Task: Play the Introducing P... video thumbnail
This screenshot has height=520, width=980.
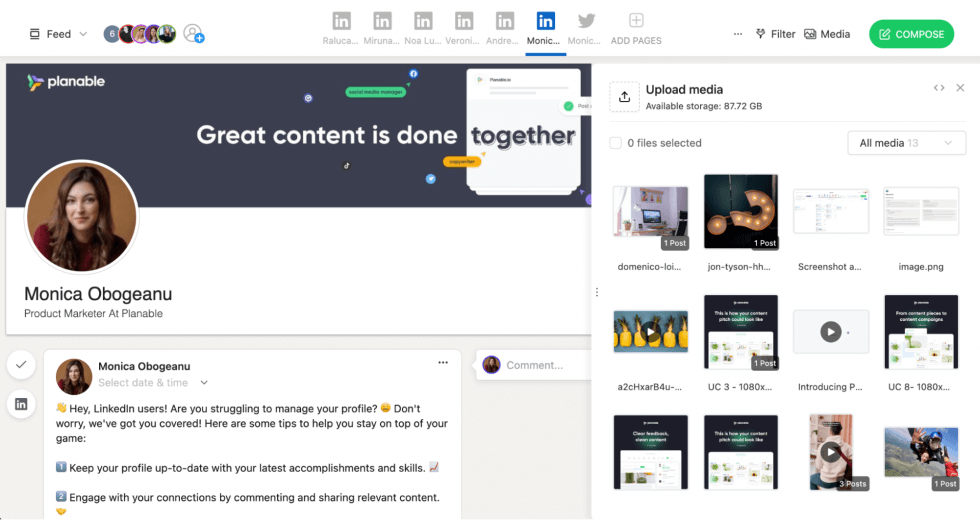Action: click(x=831, y=332)
